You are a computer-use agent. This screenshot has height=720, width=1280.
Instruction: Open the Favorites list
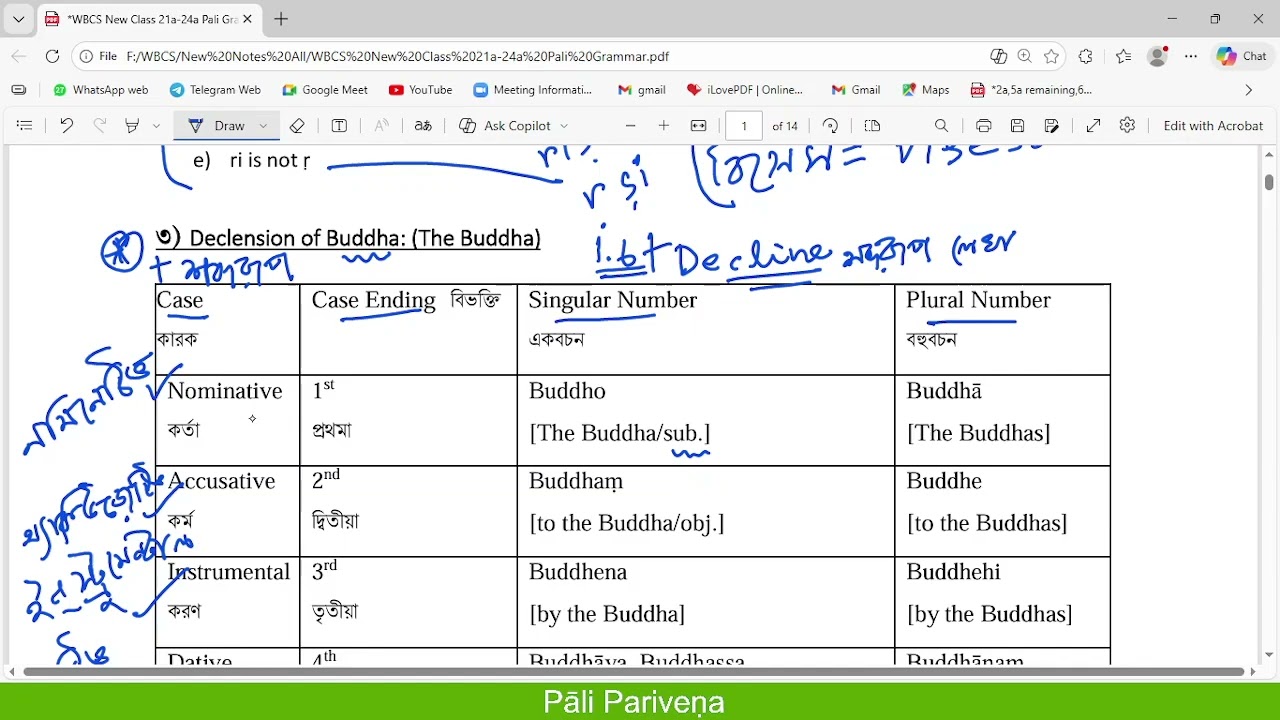(x=1123, y=57)
